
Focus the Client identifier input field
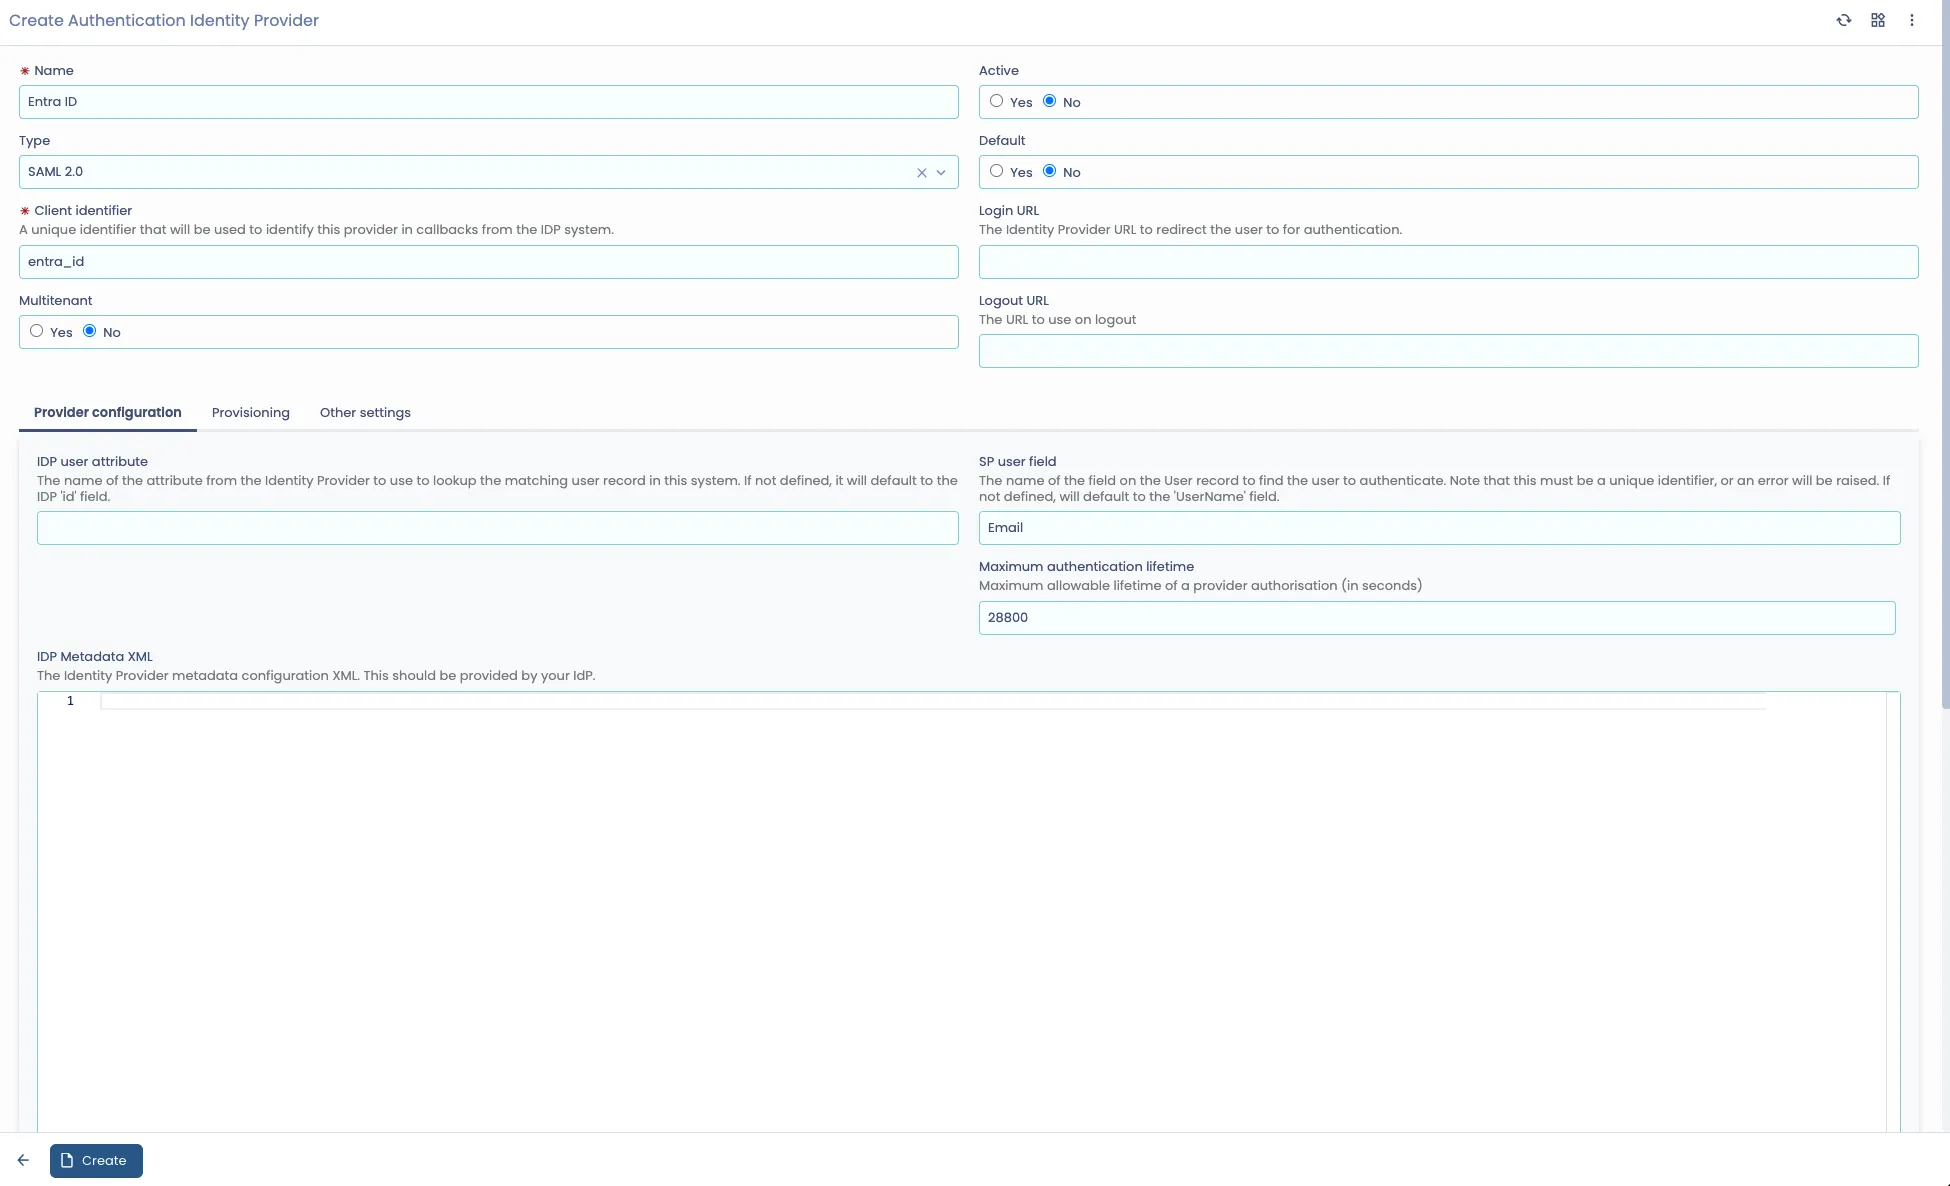[489, 262]
